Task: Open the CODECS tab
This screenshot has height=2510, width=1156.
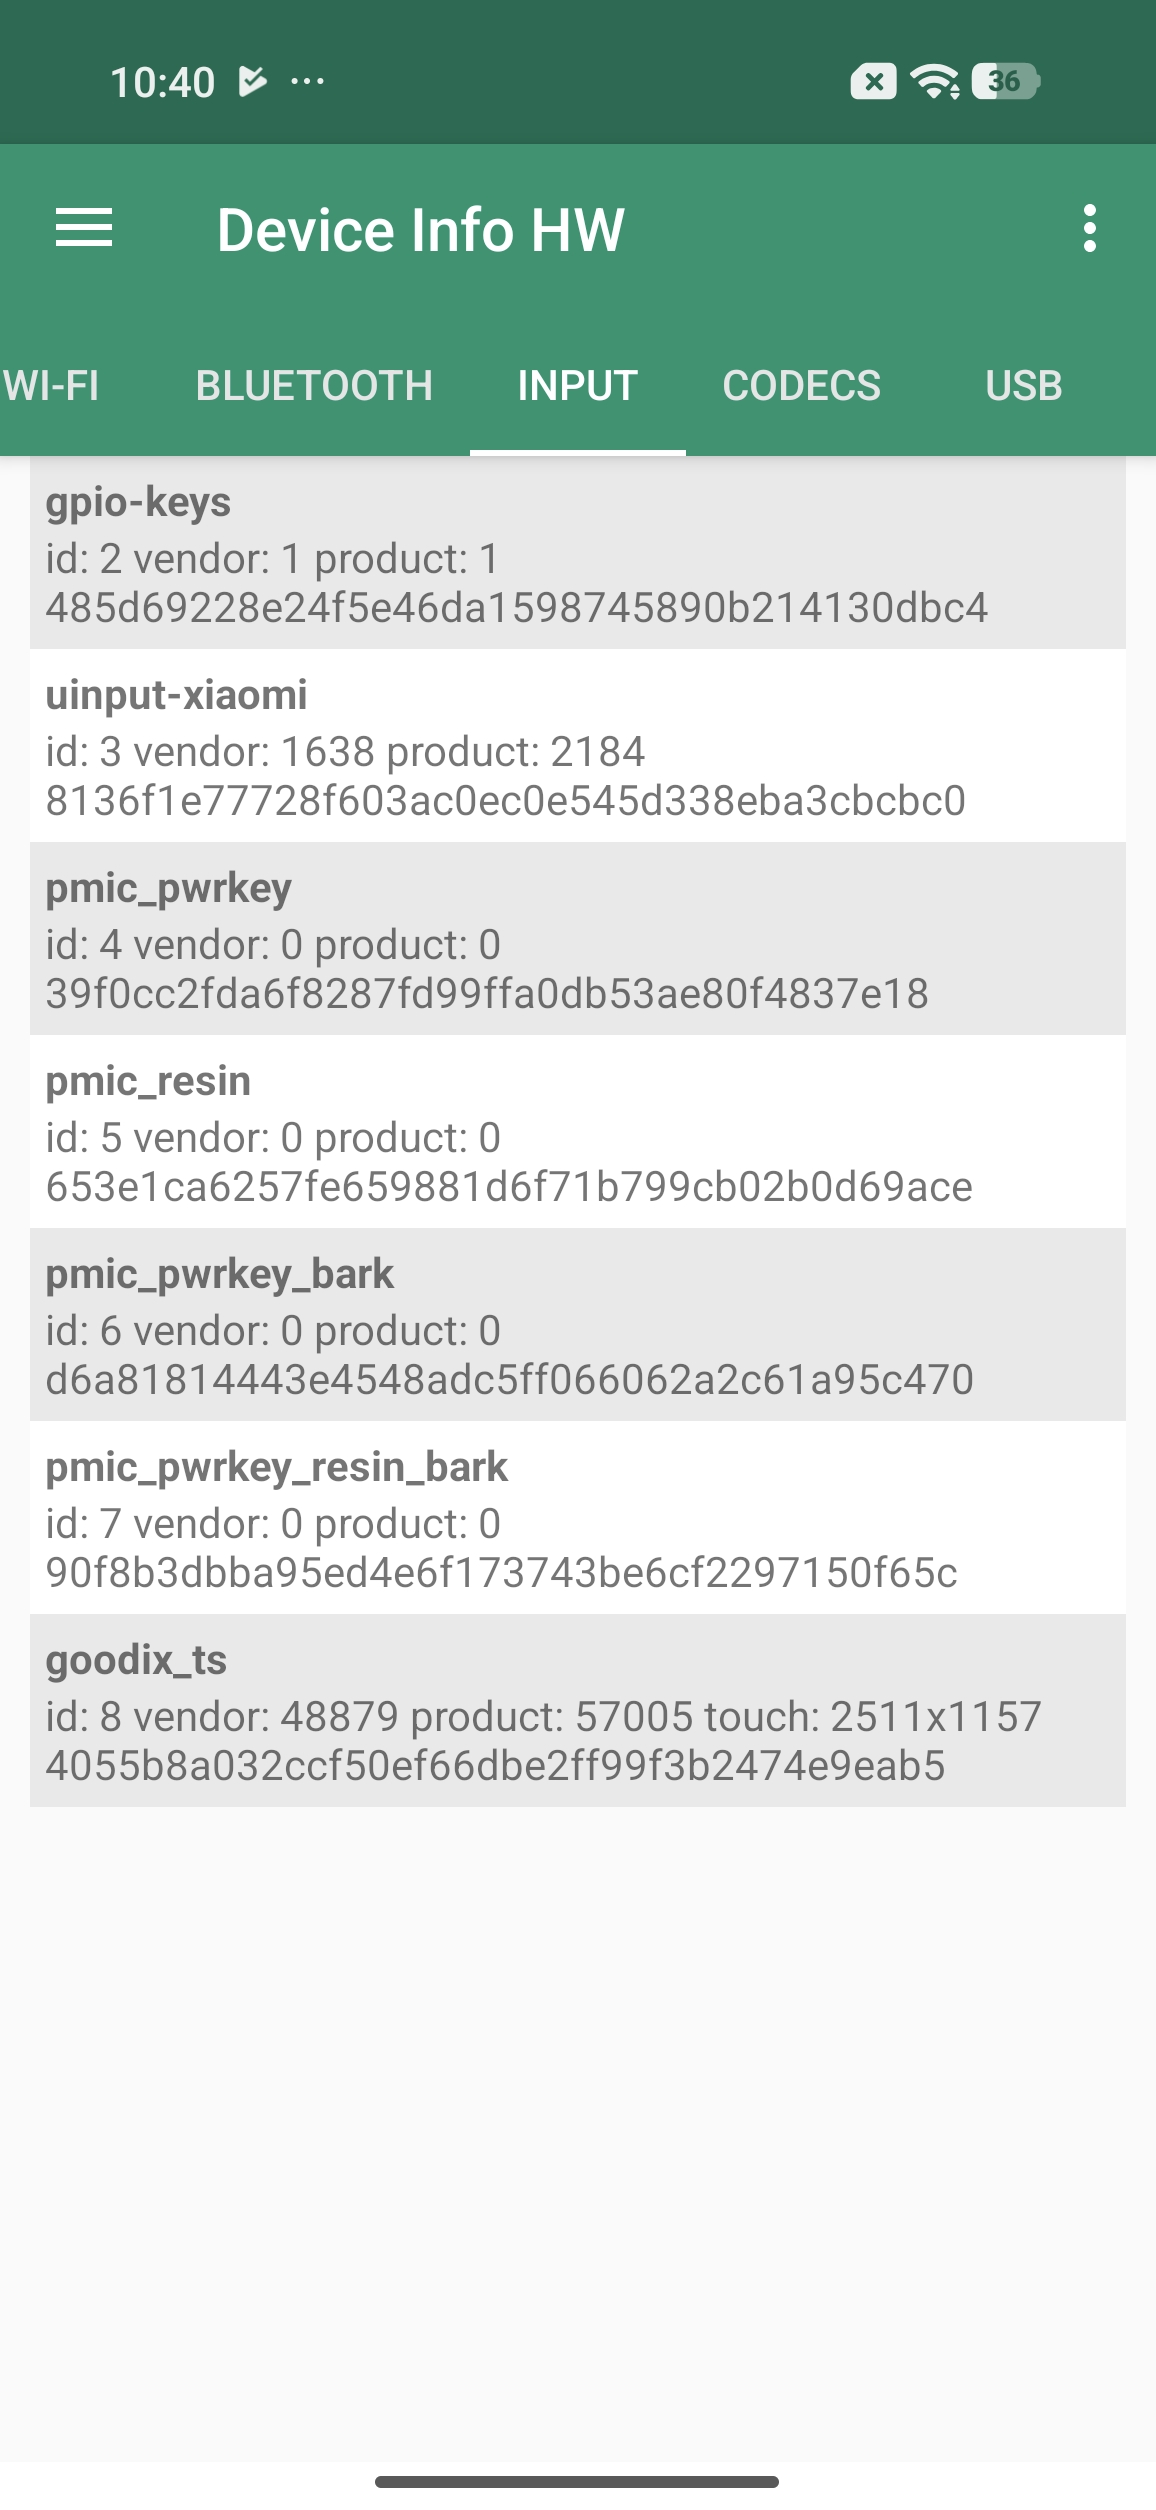Action: pyautogui.click(x=801, y=386)
